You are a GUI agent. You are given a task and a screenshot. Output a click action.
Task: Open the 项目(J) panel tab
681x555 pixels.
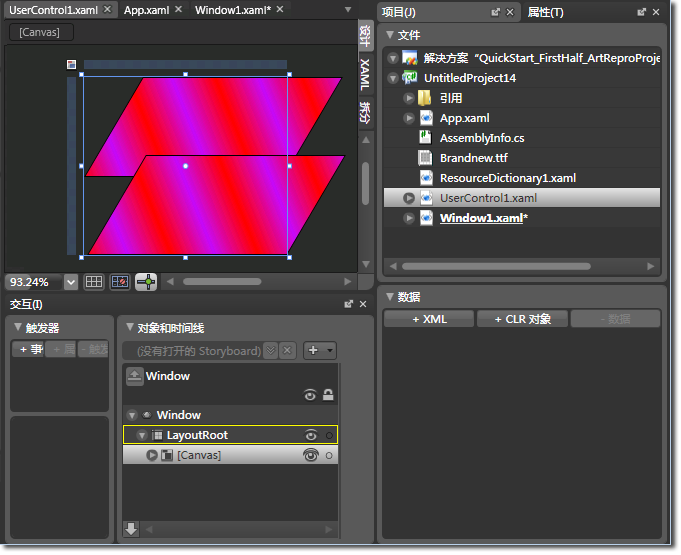(399, 13)
